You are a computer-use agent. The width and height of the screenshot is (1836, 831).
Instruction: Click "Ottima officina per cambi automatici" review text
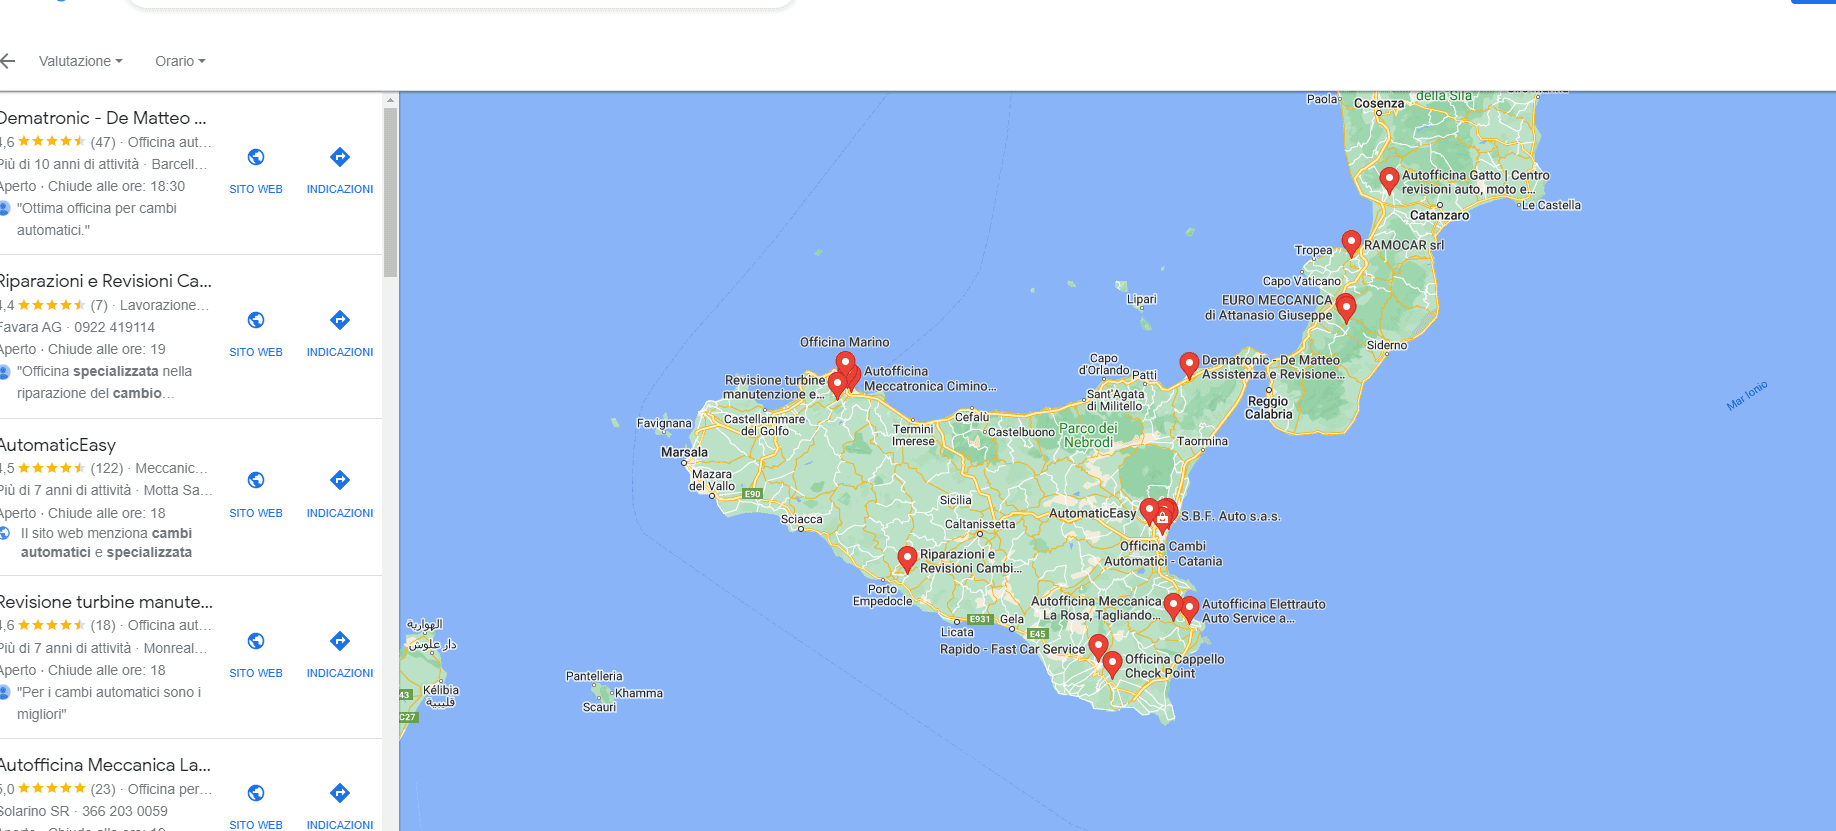point(97,219)
